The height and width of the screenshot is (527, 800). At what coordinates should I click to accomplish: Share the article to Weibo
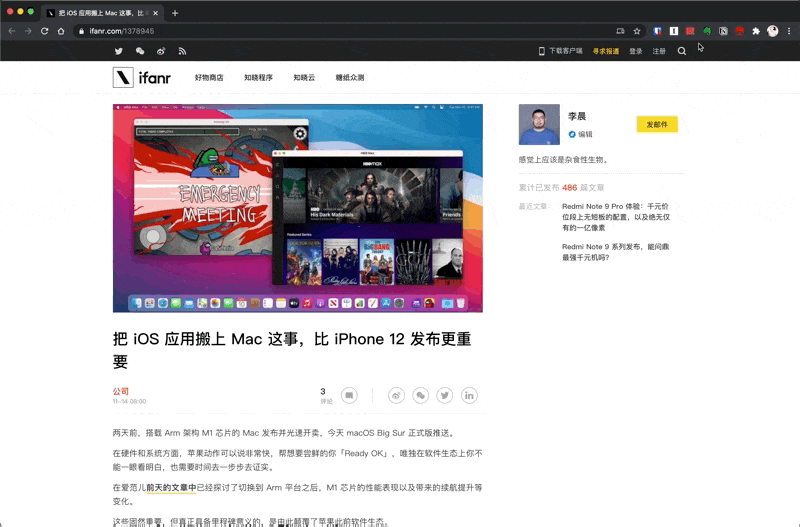396,395
